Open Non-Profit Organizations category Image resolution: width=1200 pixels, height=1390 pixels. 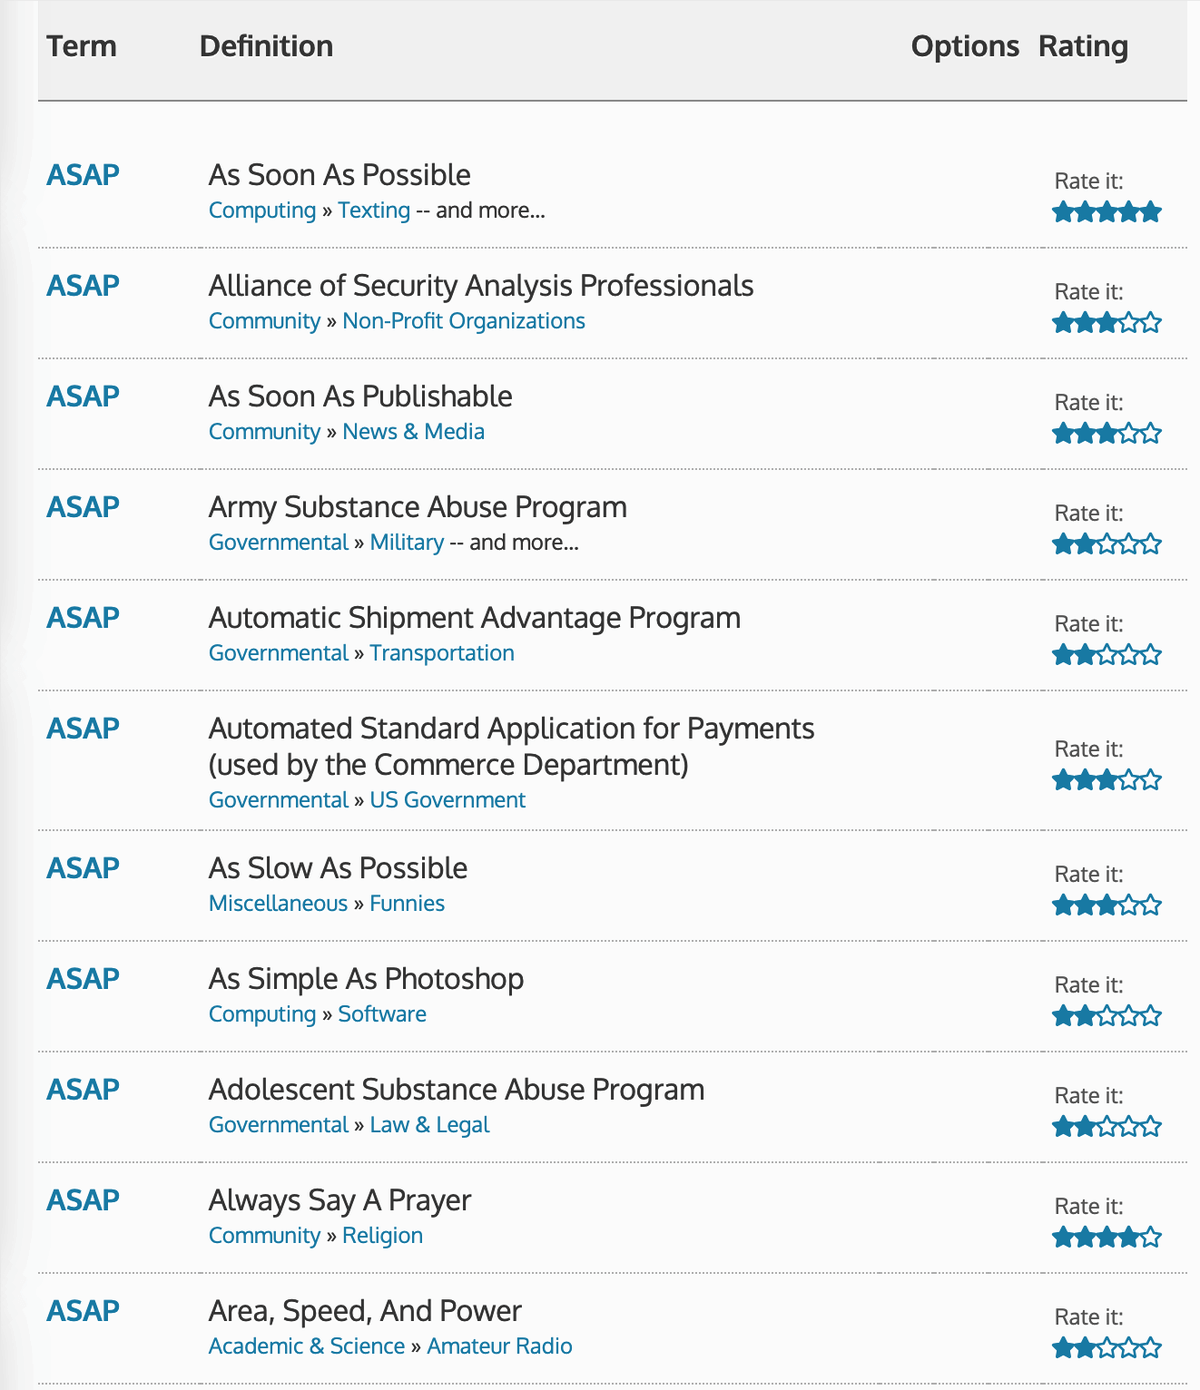464,321
